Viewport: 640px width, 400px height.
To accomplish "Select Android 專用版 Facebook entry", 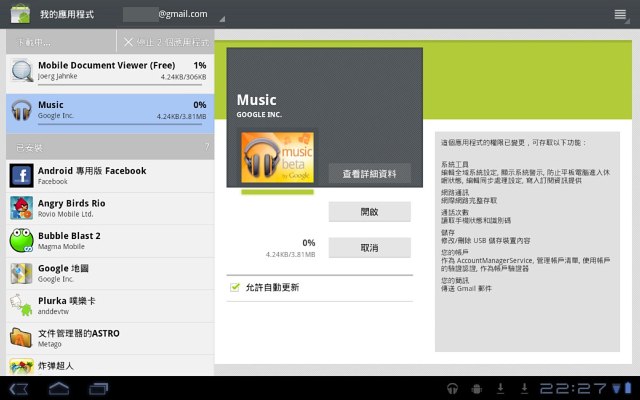I will click(110, 176).
